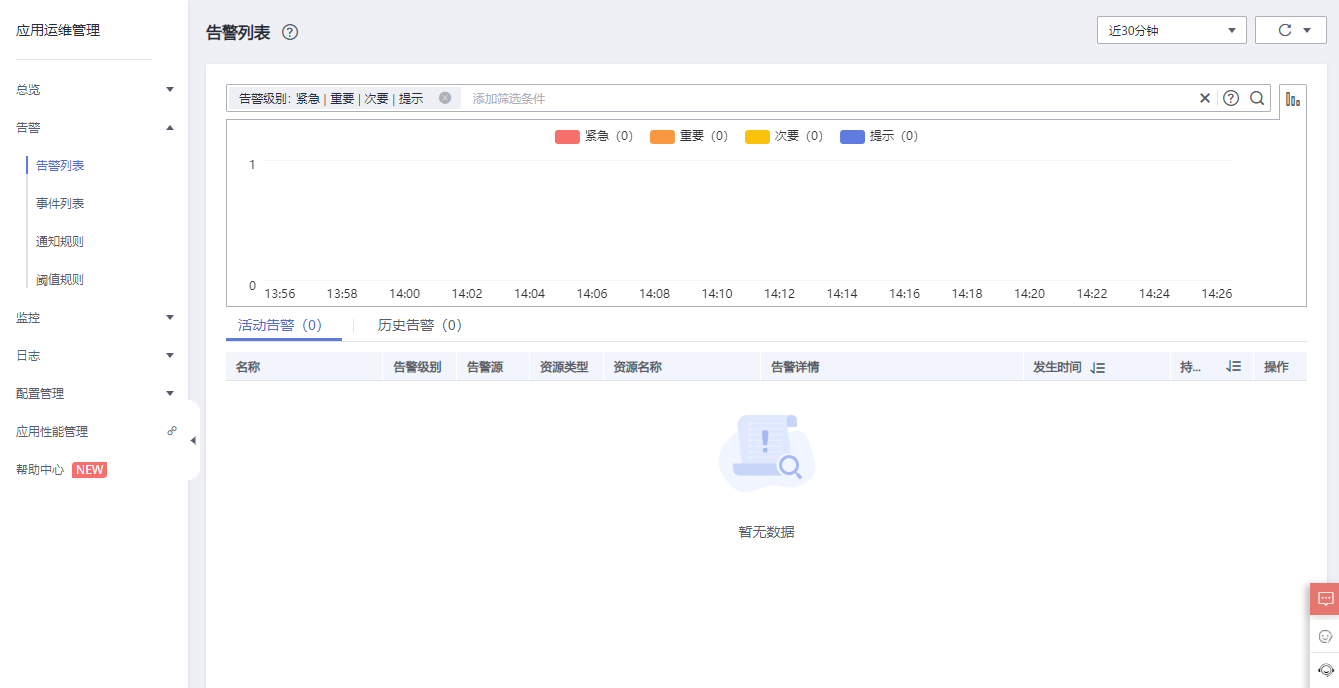Click the search magnifier icon
This screenshot has width=1339, height=688.
[x=1257, y=98]
